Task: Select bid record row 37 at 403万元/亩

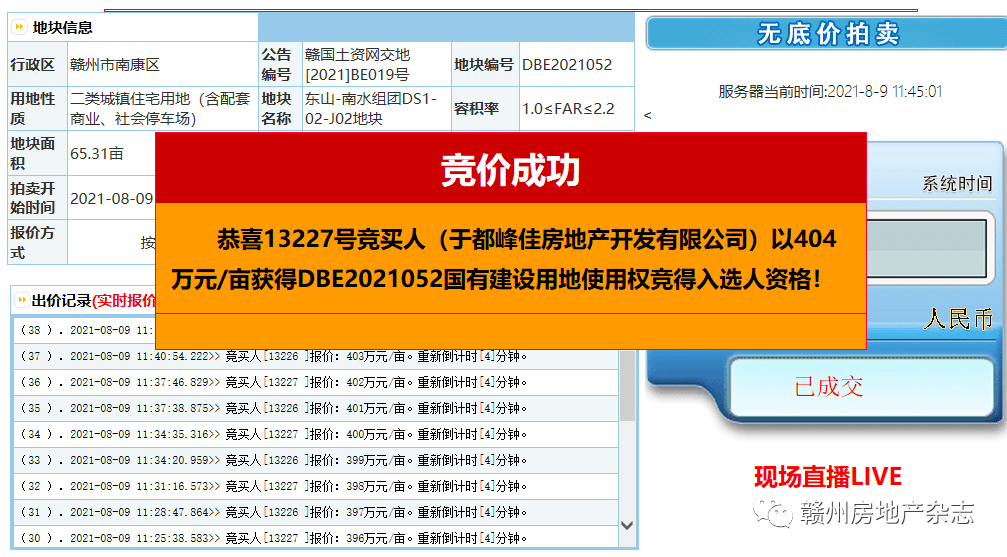Action: pos(315,357)
